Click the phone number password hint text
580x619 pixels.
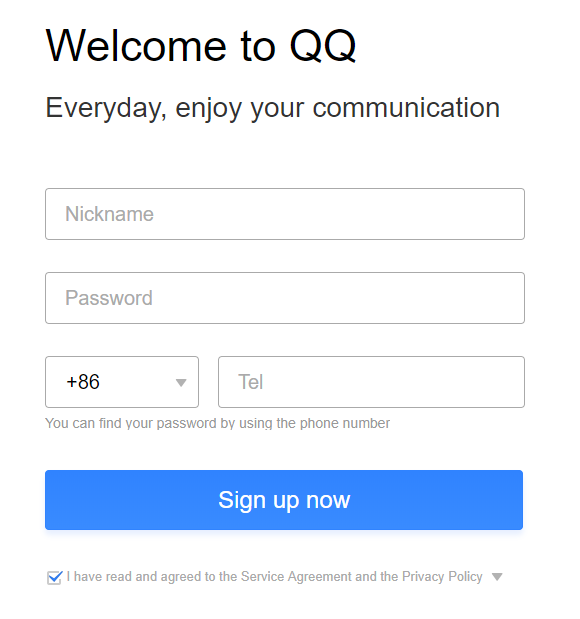[218, 423]
